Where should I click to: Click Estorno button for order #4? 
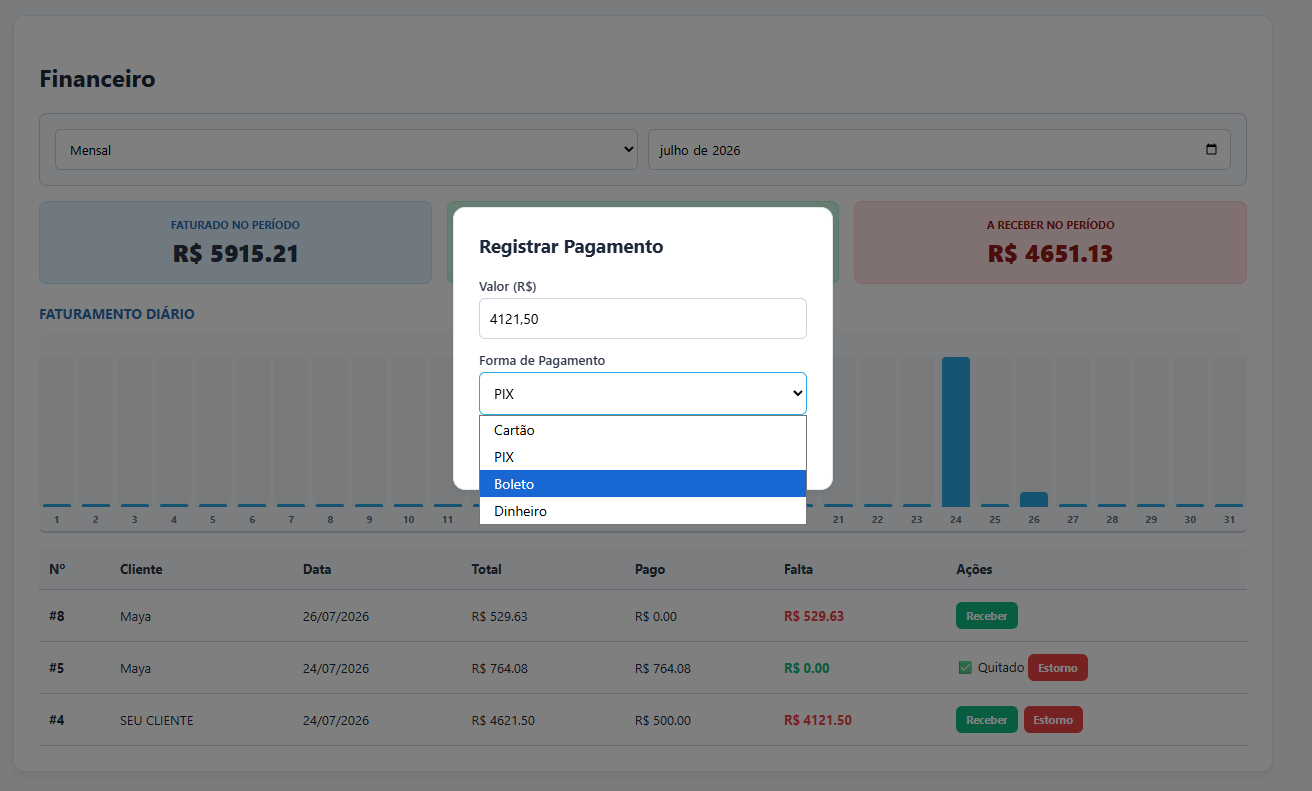(x=1053, y=720)
